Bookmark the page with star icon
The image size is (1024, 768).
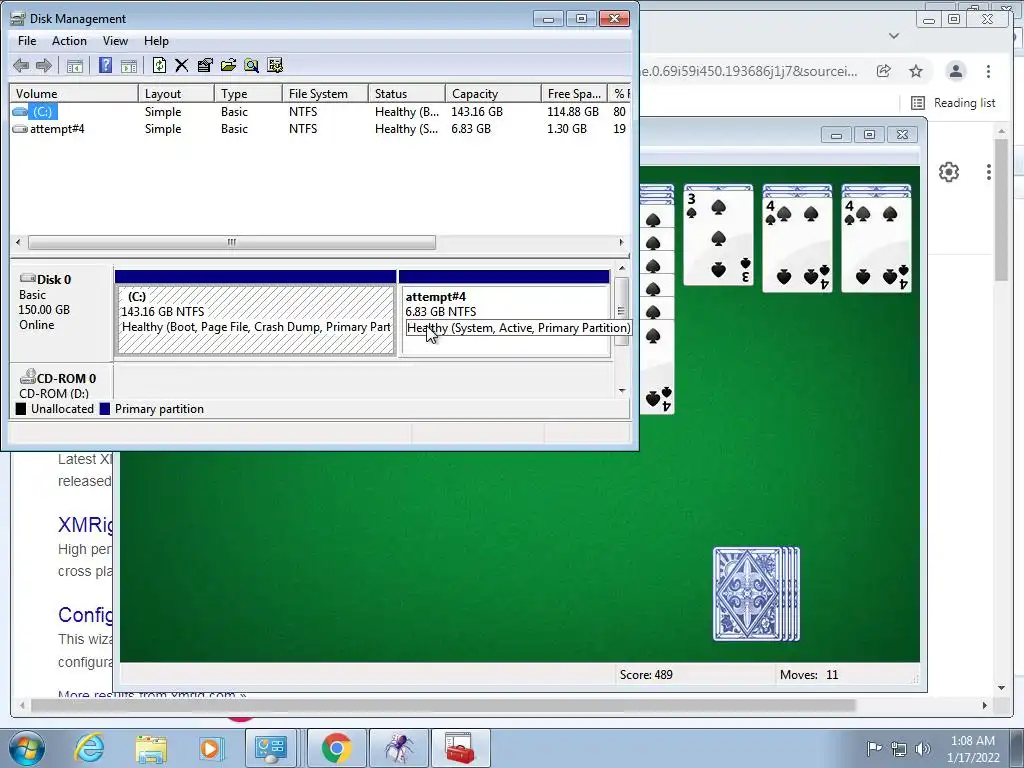[916, 71]
